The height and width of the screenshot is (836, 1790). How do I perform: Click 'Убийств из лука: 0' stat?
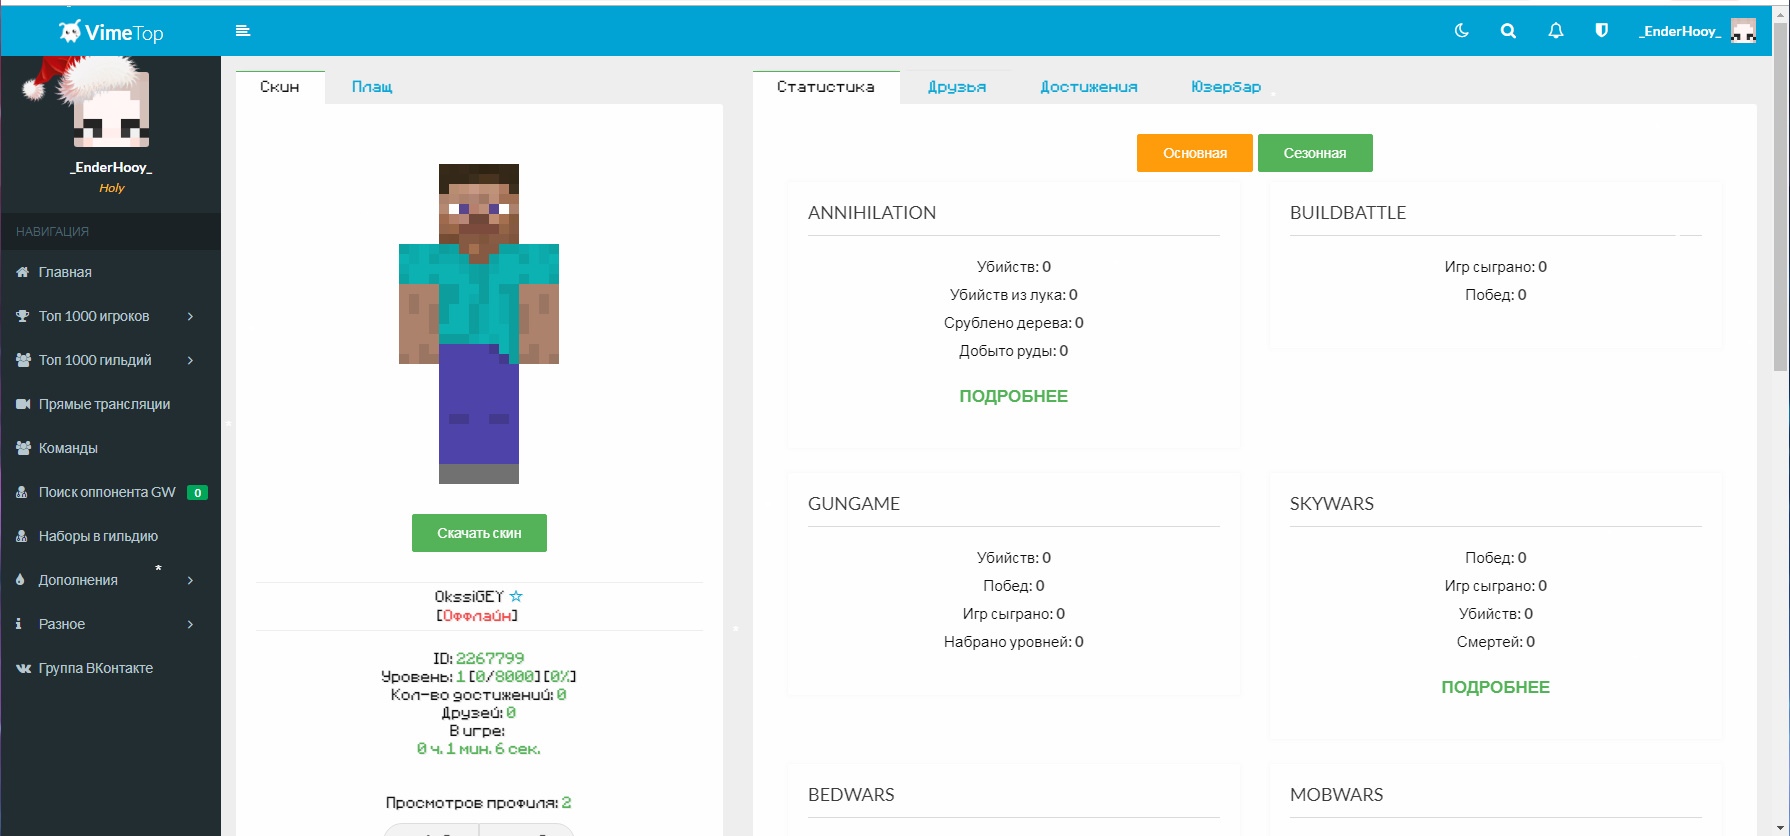click(1014, 295)
